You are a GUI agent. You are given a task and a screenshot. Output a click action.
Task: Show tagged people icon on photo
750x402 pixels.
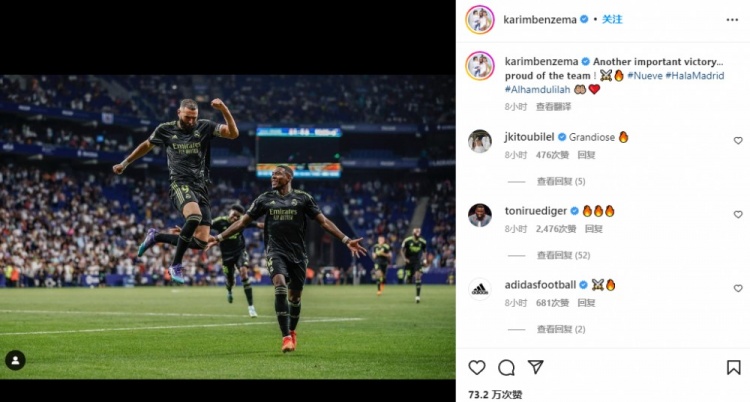coord(15,360)
